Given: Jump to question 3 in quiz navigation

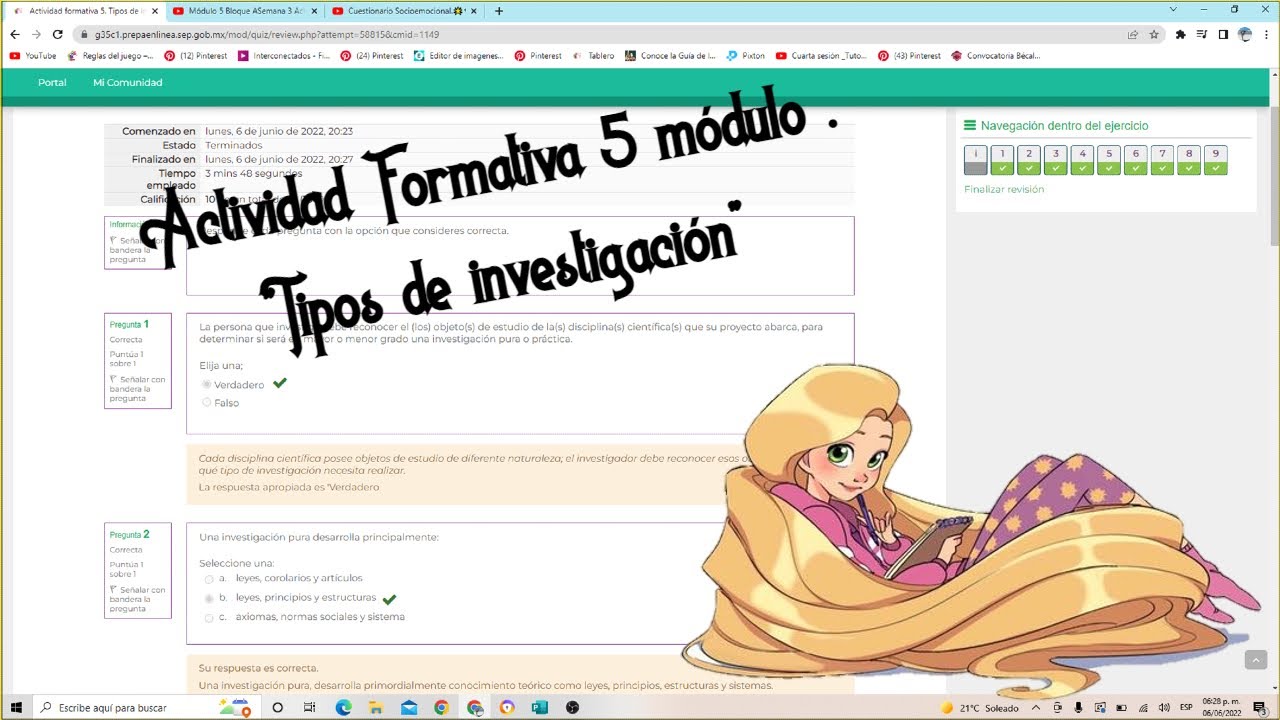Looking at the screenshot, I should 1055,160.
